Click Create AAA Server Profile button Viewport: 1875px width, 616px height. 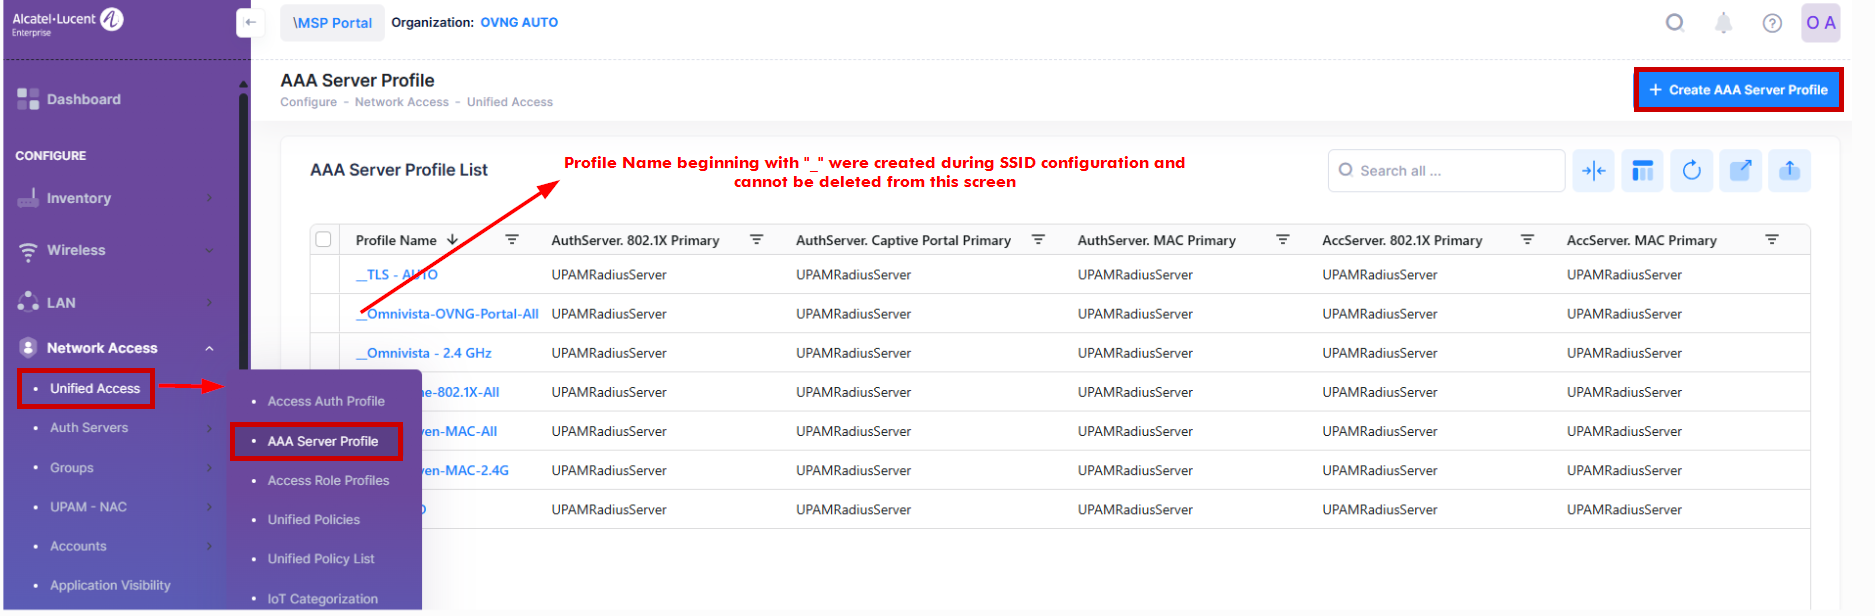(1738, 90)
